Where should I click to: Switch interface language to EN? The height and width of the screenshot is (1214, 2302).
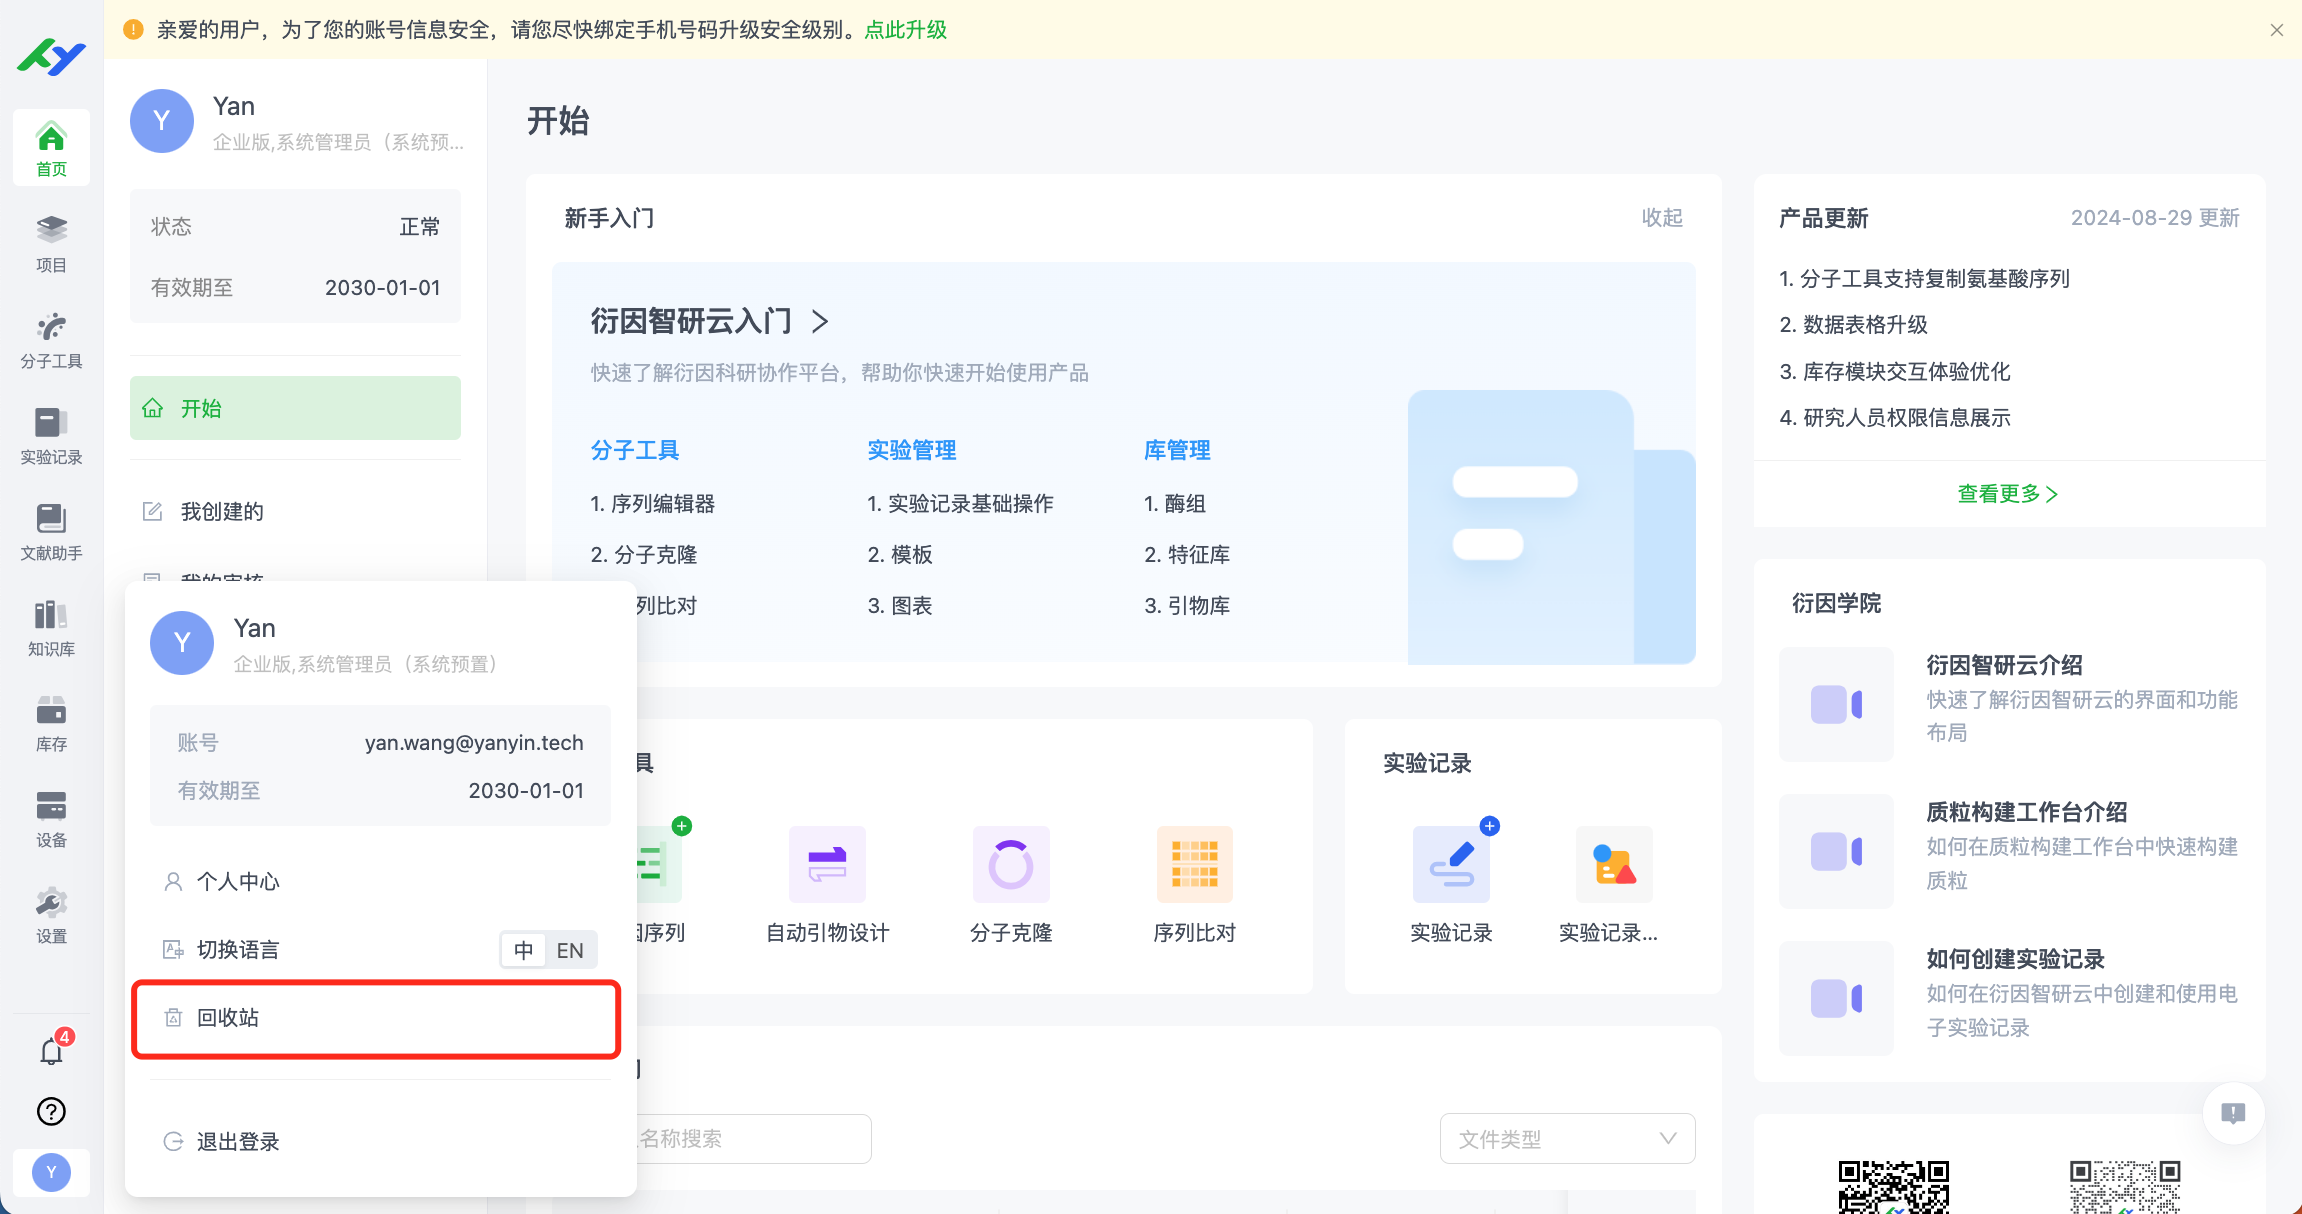pos(571,949)
